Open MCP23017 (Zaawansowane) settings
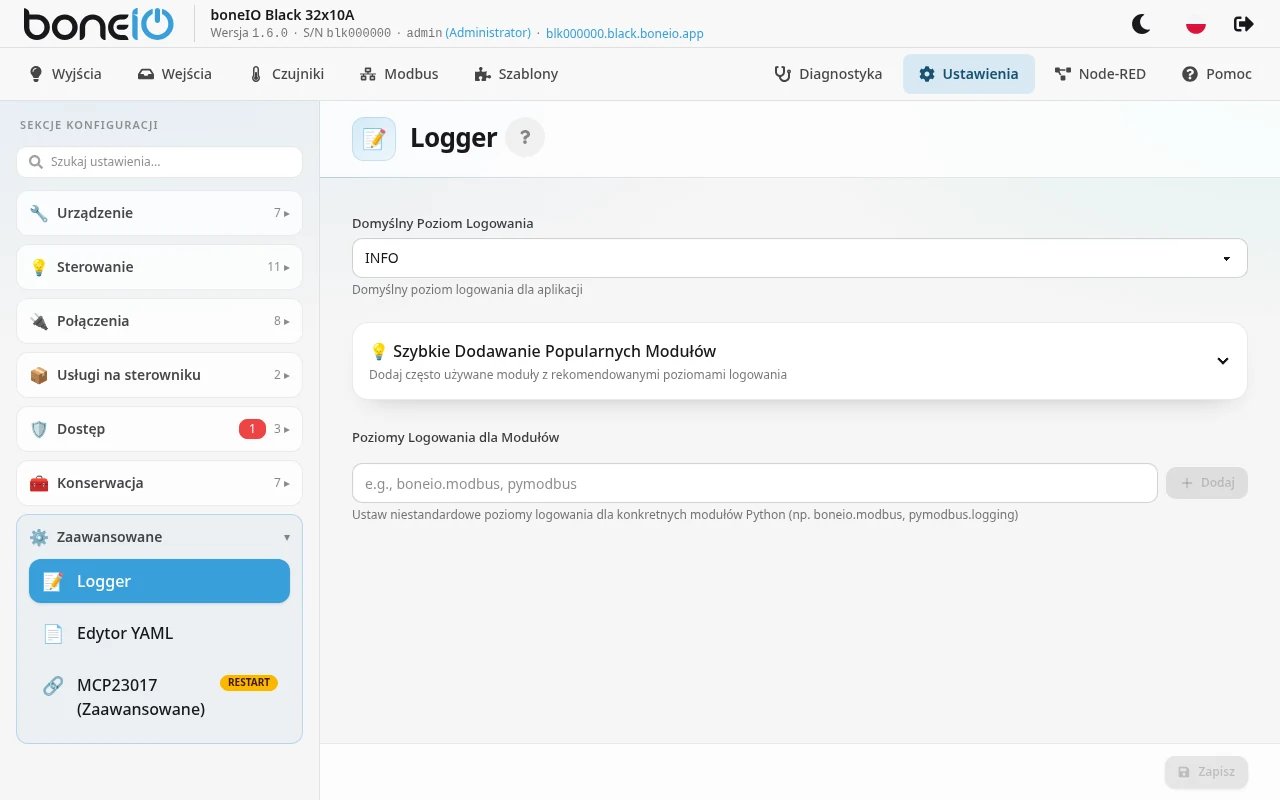 (x=159, y=697)
